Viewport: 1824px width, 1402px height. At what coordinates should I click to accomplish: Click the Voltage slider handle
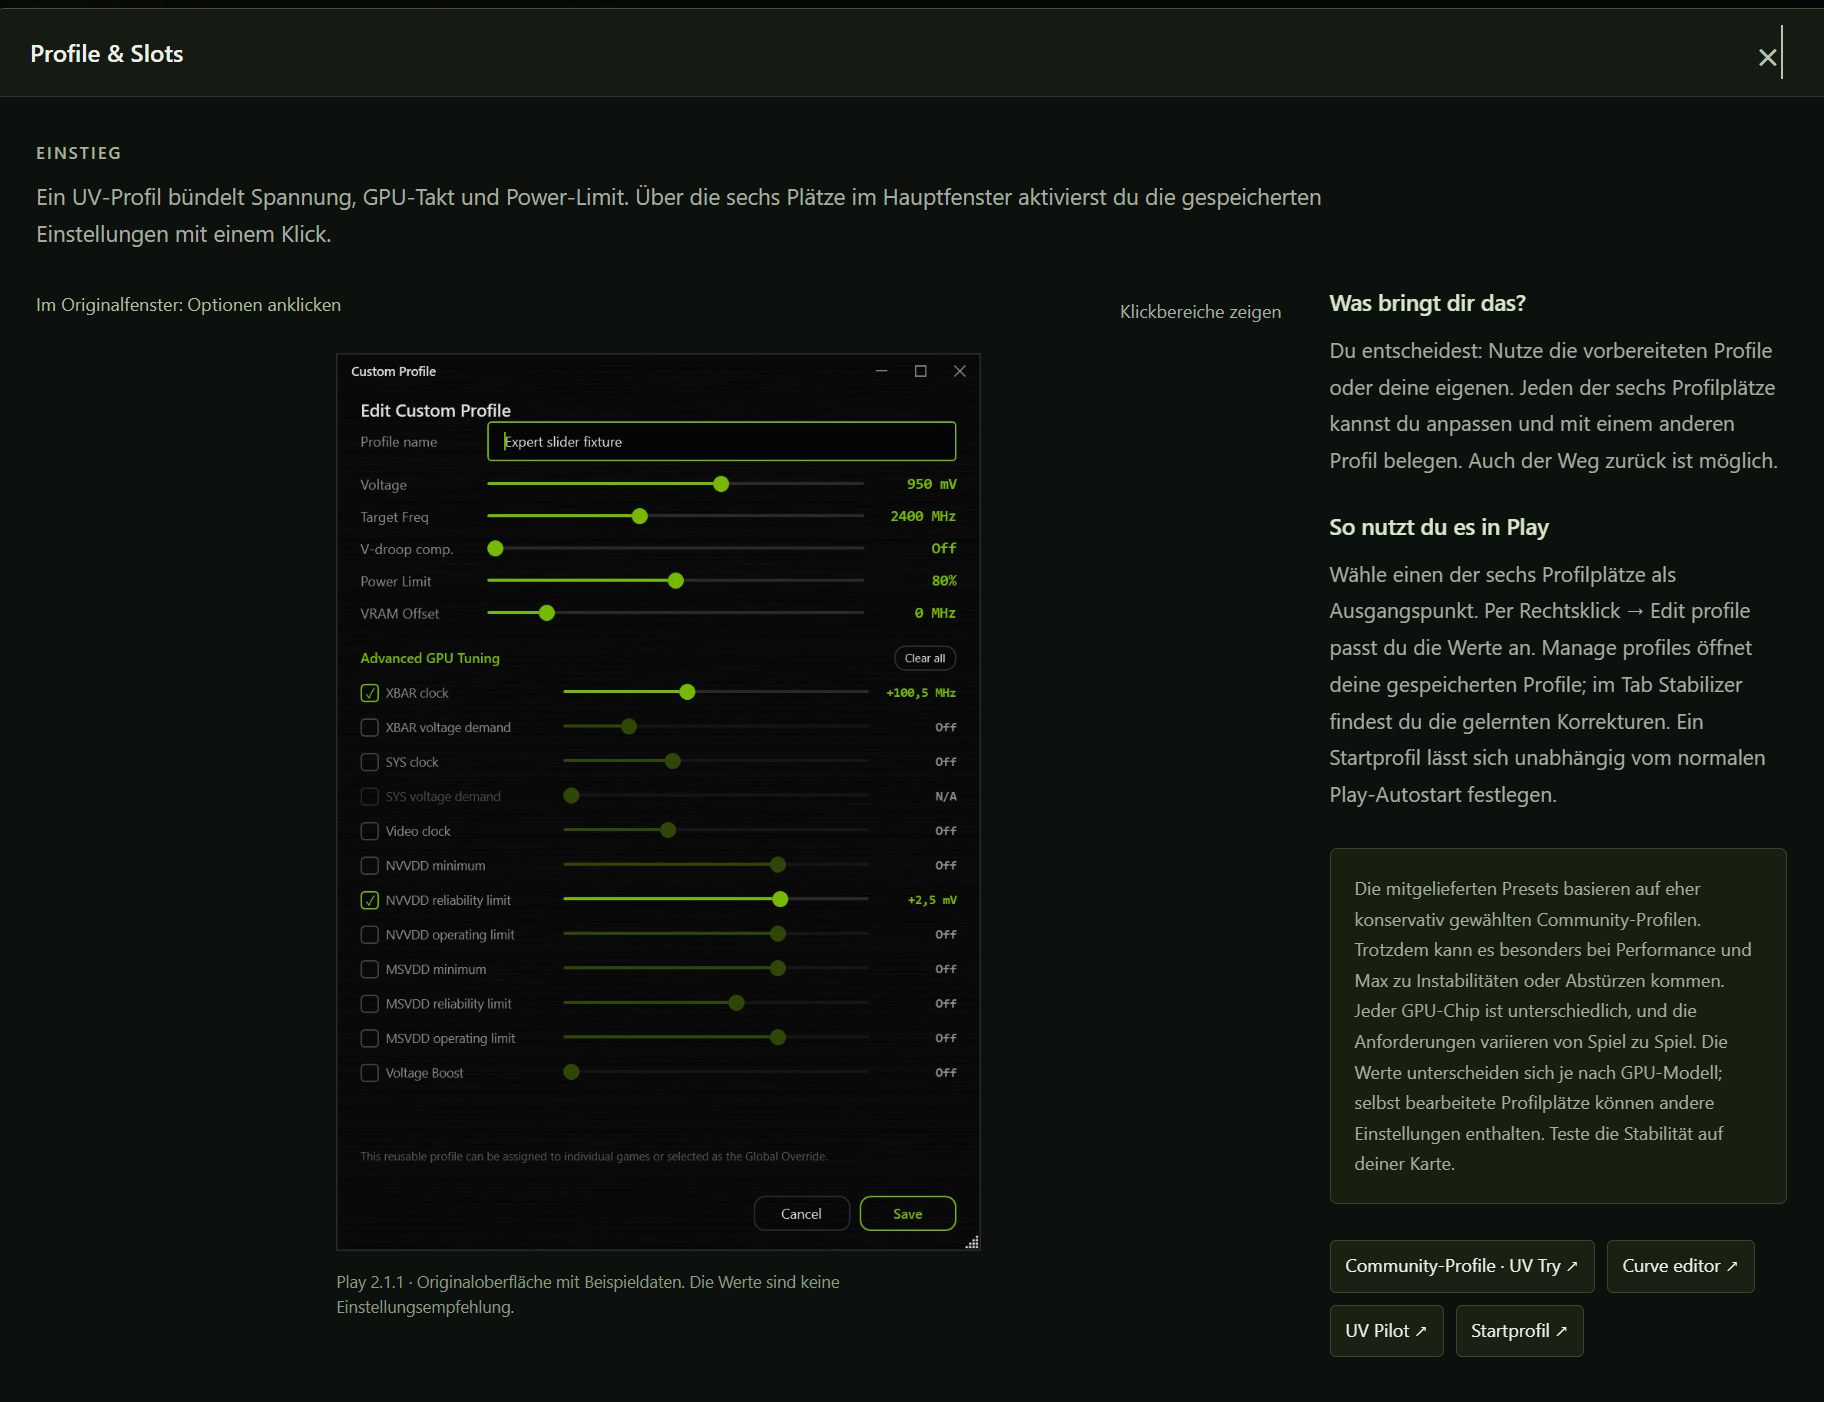click(x=721, y=484)
